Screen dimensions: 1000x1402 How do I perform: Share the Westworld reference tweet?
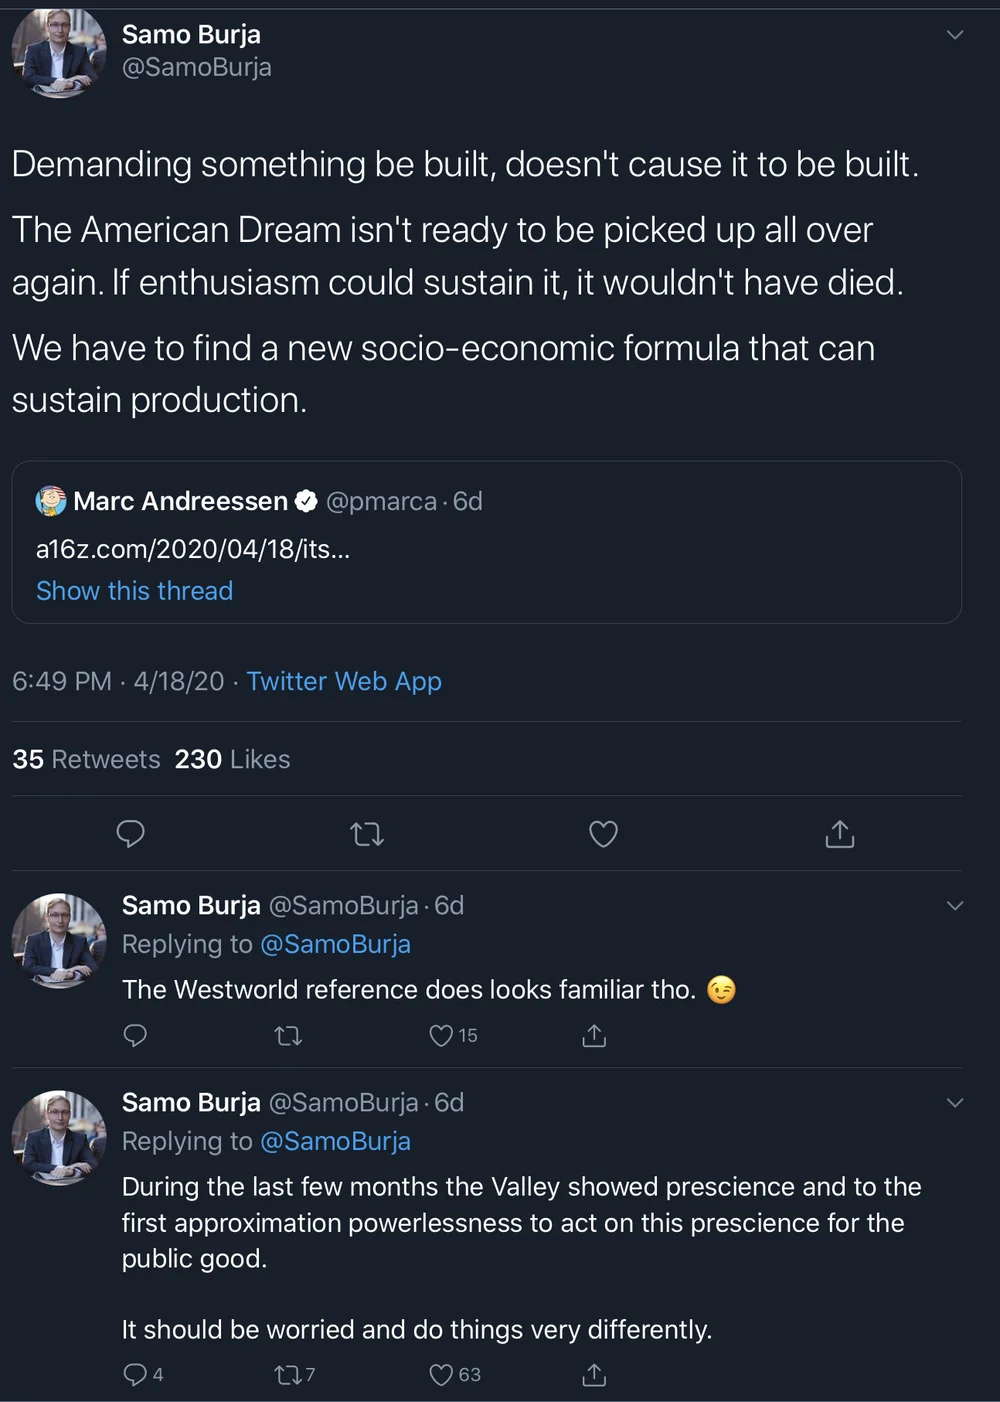(x=594, y=1035)
